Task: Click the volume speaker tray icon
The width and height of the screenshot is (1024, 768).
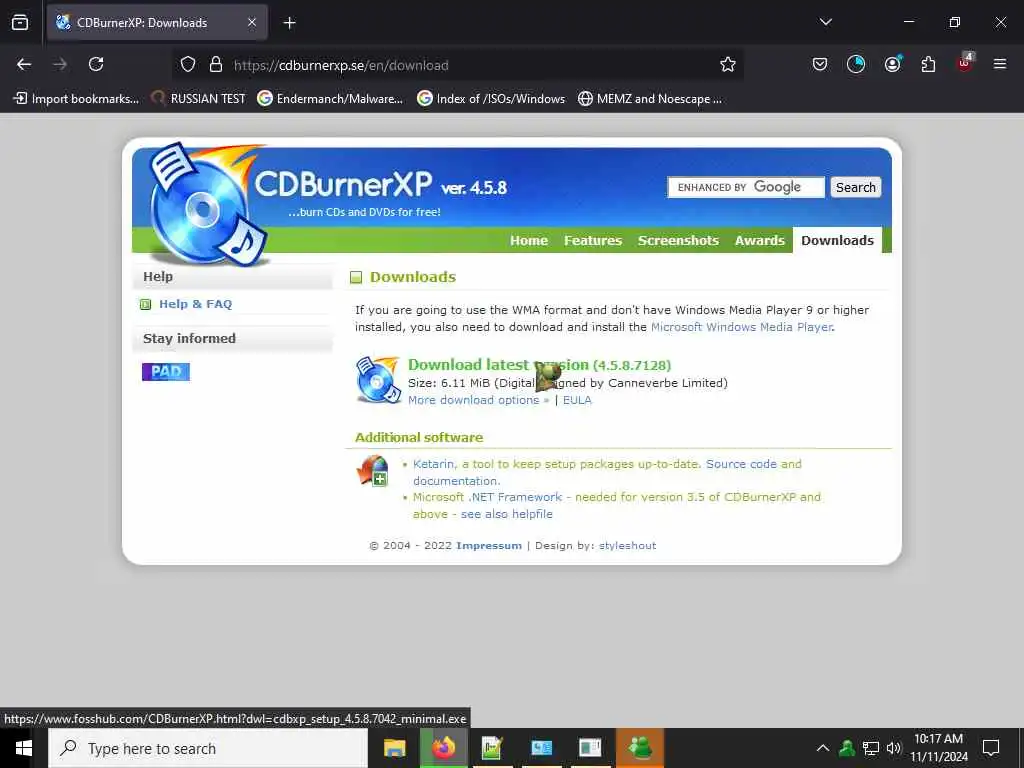Action: click(x=894, y=748)
